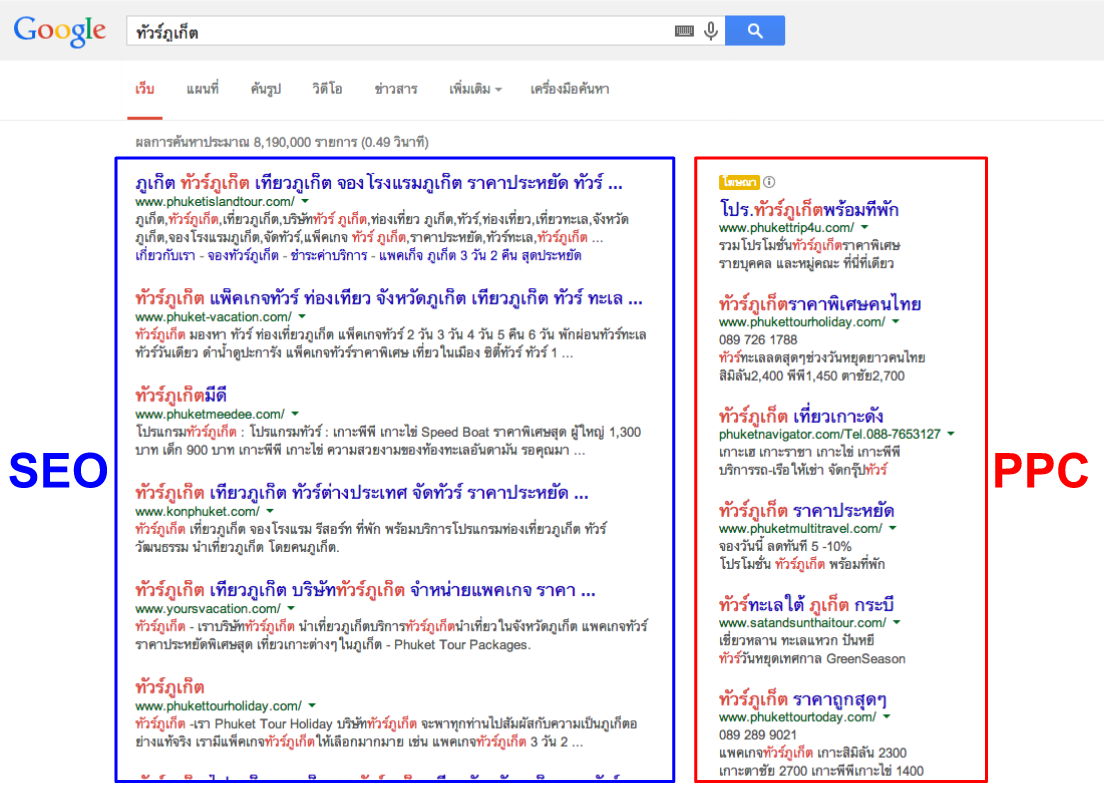1104x796 pixels.
Task: Click the yellow โฆษณา ad badge
Action: point(739,182)
